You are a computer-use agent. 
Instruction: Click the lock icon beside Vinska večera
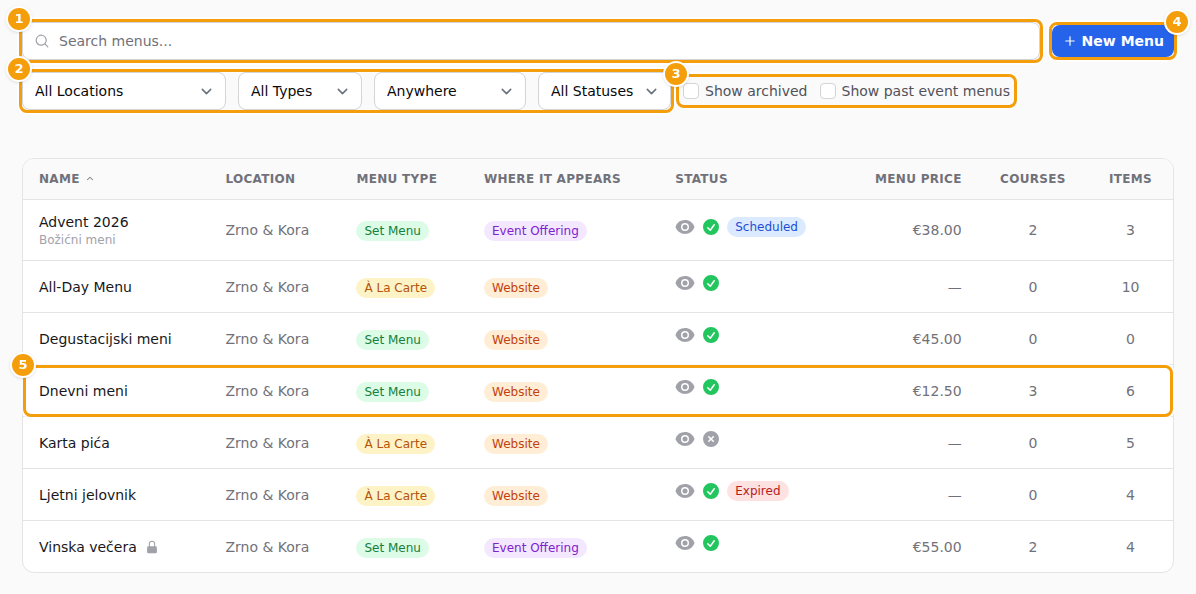click(x=152, y=547)
